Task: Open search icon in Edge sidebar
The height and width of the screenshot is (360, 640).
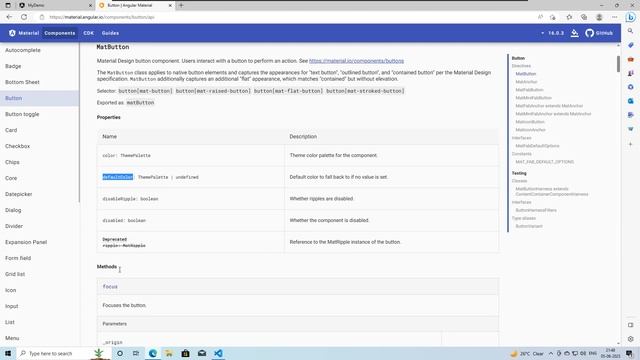Action: tap(631, 31)
